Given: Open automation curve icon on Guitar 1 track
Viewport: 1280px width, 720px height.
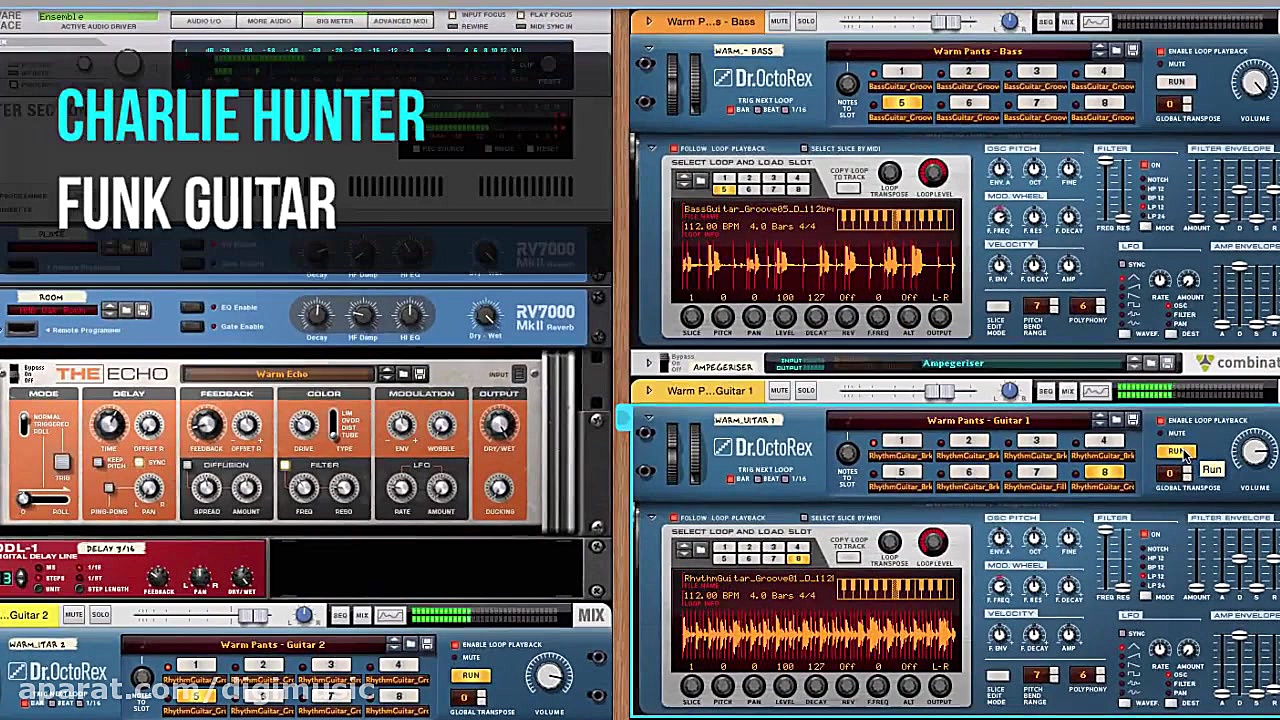Looking at the screenshot, I should 1096,391.
